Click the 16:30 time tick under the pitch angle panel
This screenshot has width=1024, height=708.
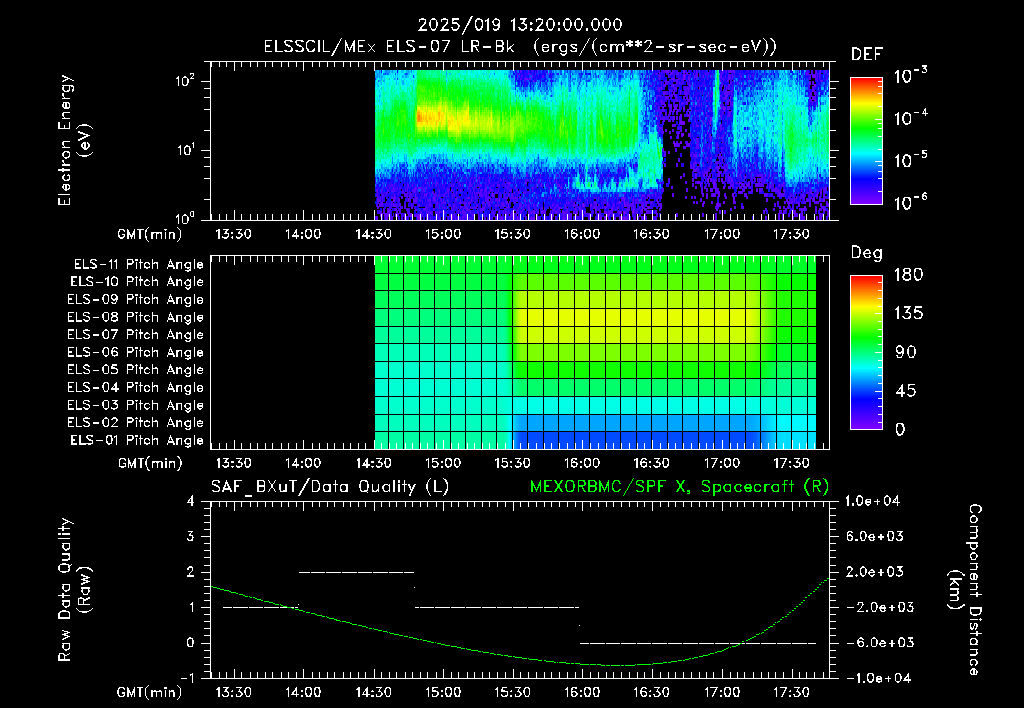[x=651, y=463]
